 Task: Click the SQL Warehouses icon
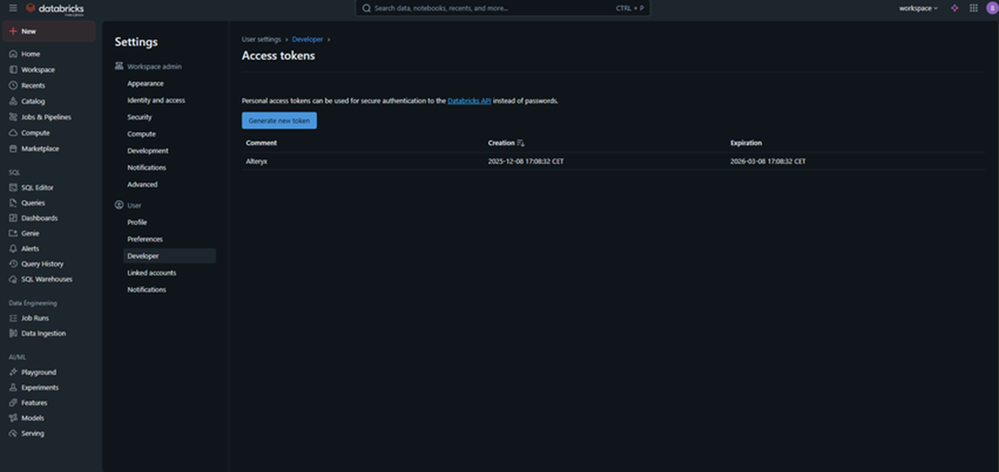tap(13, 280)
